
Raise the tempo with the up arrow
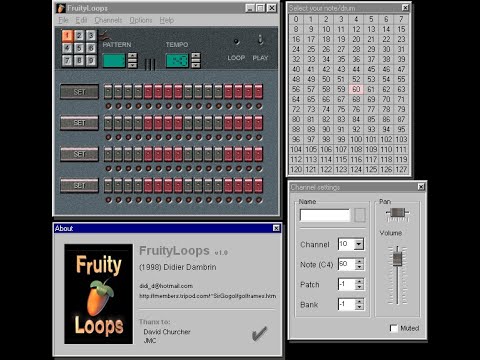196,56
